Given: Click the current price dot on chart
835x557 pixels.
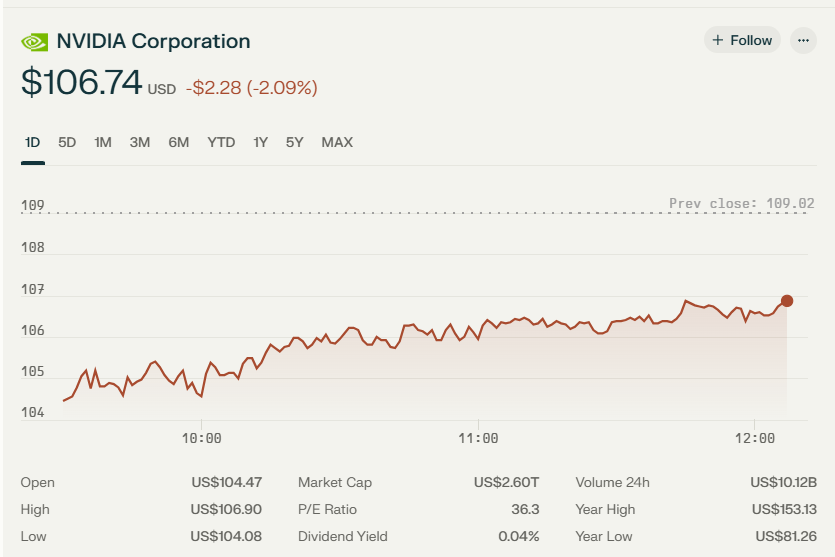Looking at the screenshot, I should [x=787, y=301].
